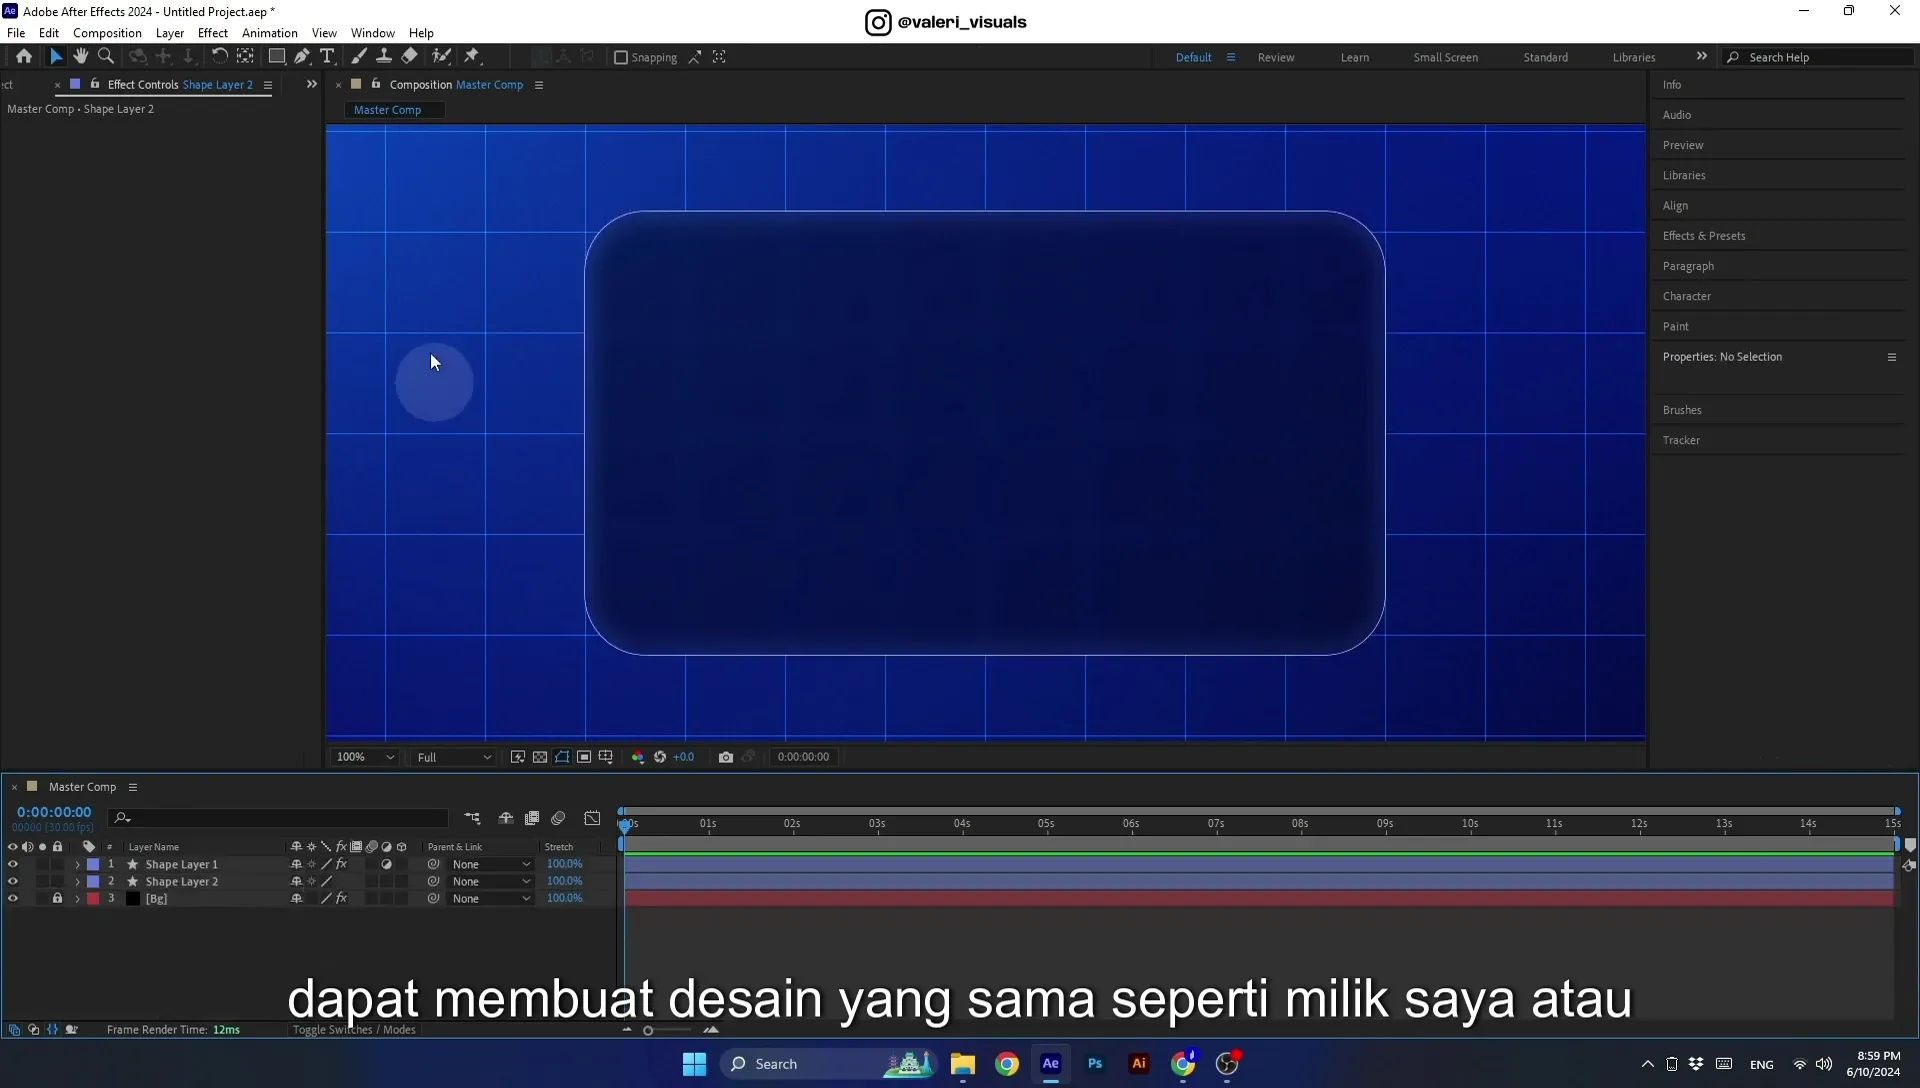This screenshot has height=1088, width=1920.
Task: Enable the Snapping checkbox
Action: click(x=620, y=58)
